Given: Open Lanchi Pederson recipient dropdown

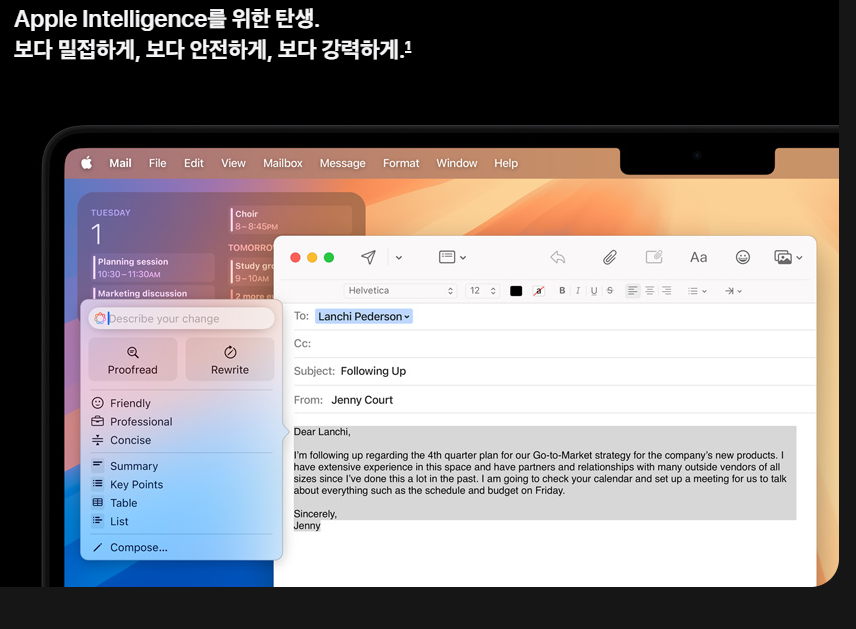Looking at the screenshot, I should (364, 316).
